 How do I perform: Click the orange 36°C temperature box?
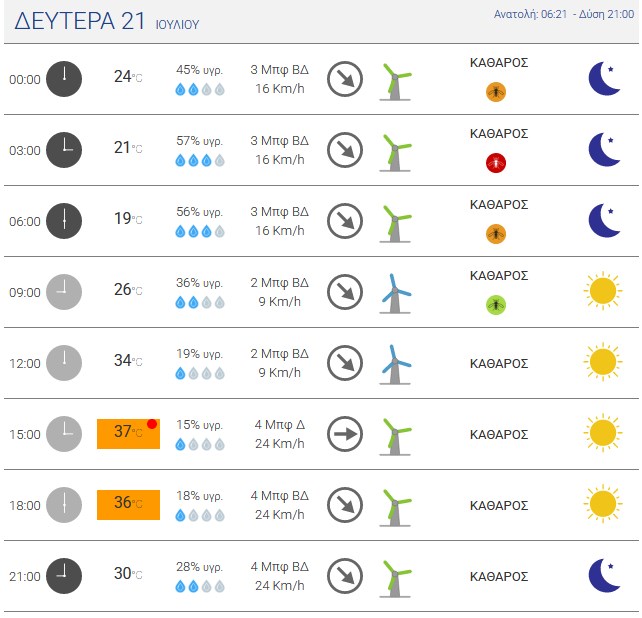click(x=128, y=505)
